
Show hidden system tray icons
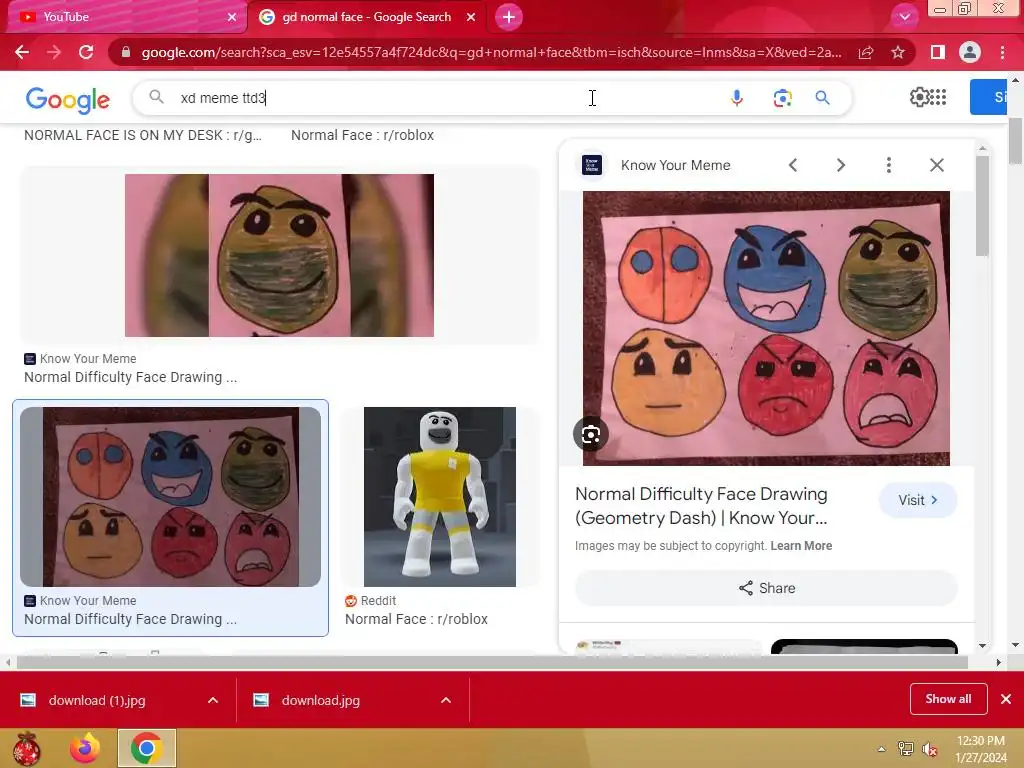click(882, 749)
